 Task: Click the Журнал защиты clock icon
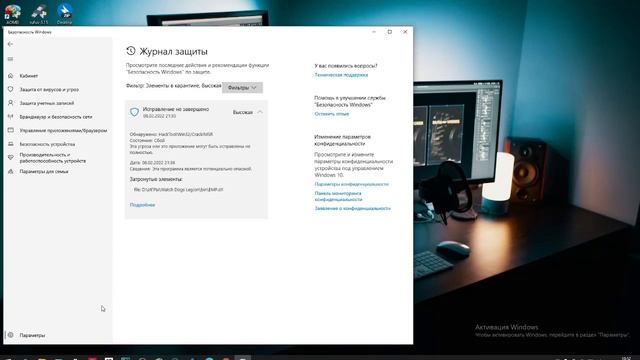point(131,51)
